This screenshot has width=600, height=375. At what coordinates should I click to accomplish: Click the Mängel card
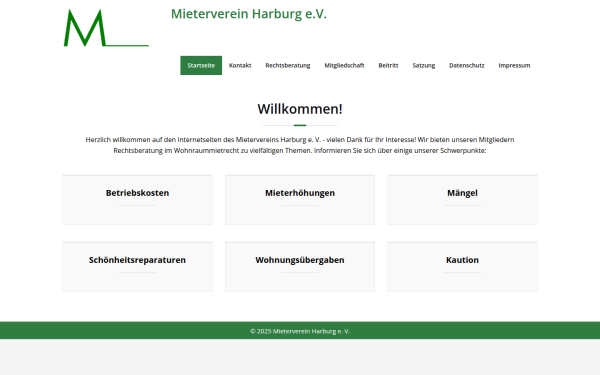462,200
